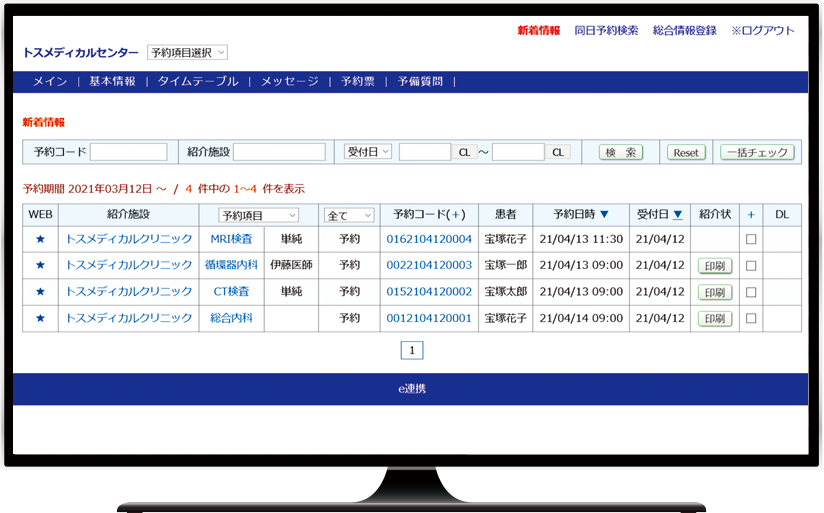Click the WEB star in the 循環器内科 row
This screenshot has height=513, width=824.
coord(40,265)
